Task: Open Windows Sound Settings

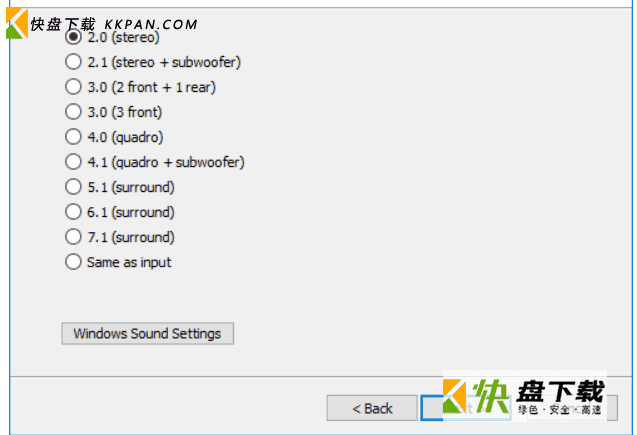Action: tap(147, 333)
